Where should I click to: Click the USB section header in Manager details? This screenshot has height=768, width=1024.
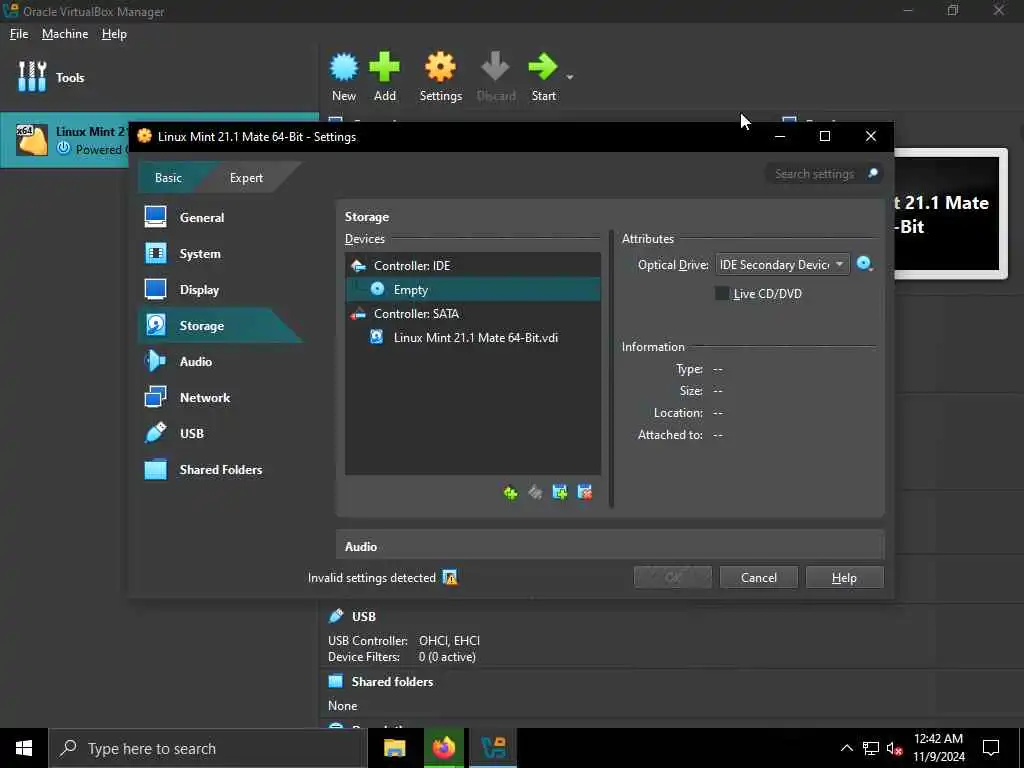click(x=363, y=616)
